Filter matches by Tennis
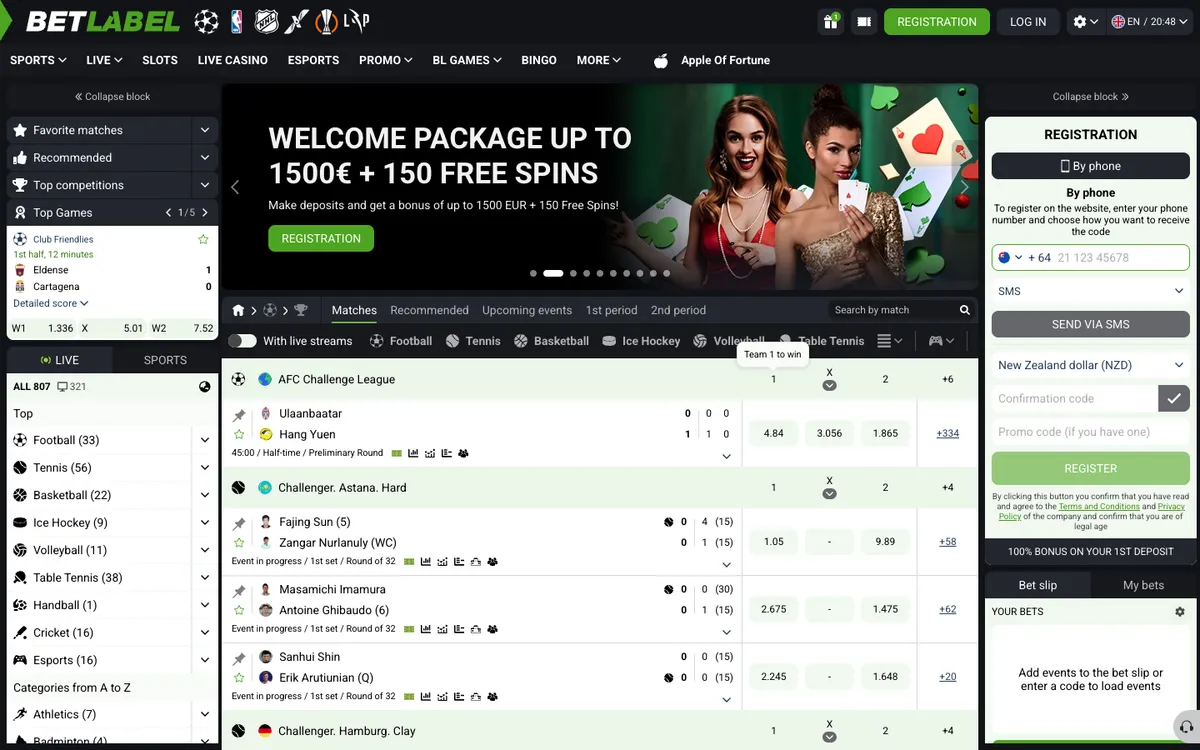The image size is (1200, 750). click(x=473, y=341)
